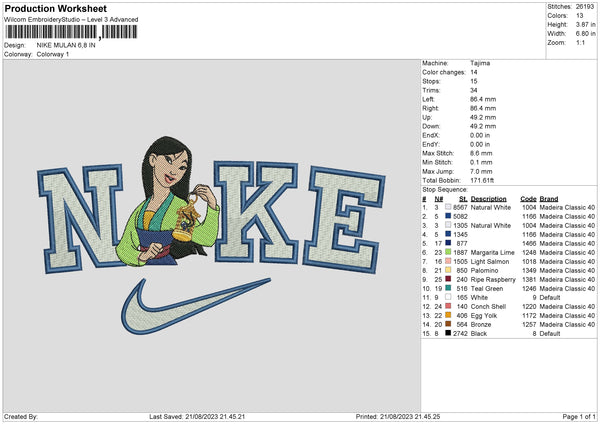The image size is (600, 424).
Task: Click the Machine value "Tajima"
Action: (x=480, y=63)
